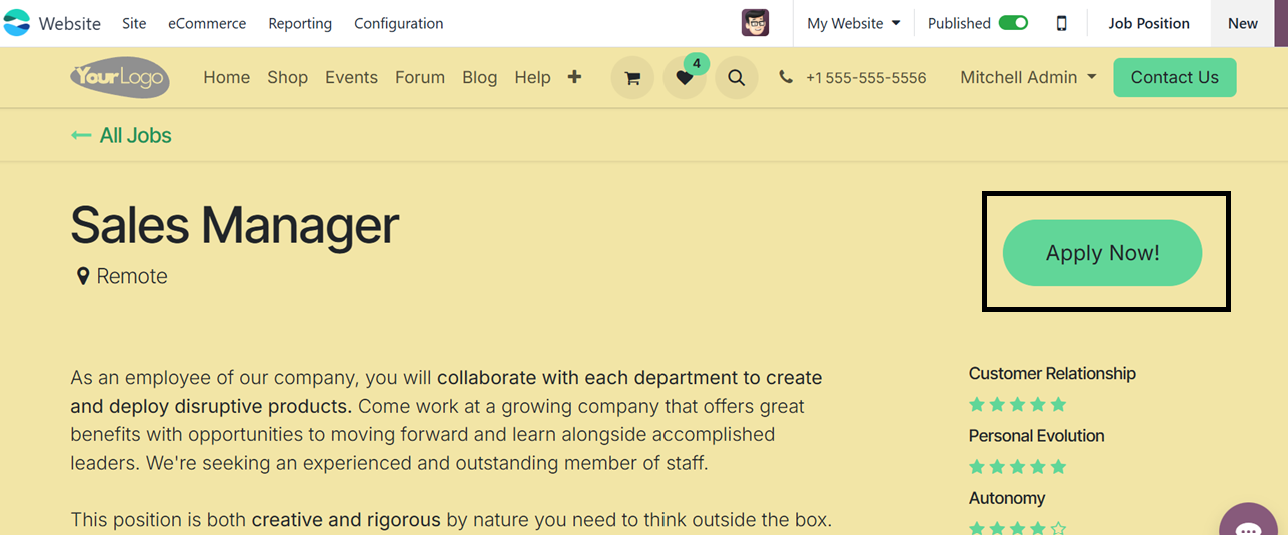Open the Events page
Viewport: 1288px width, 535px height.
click(351, 77)
